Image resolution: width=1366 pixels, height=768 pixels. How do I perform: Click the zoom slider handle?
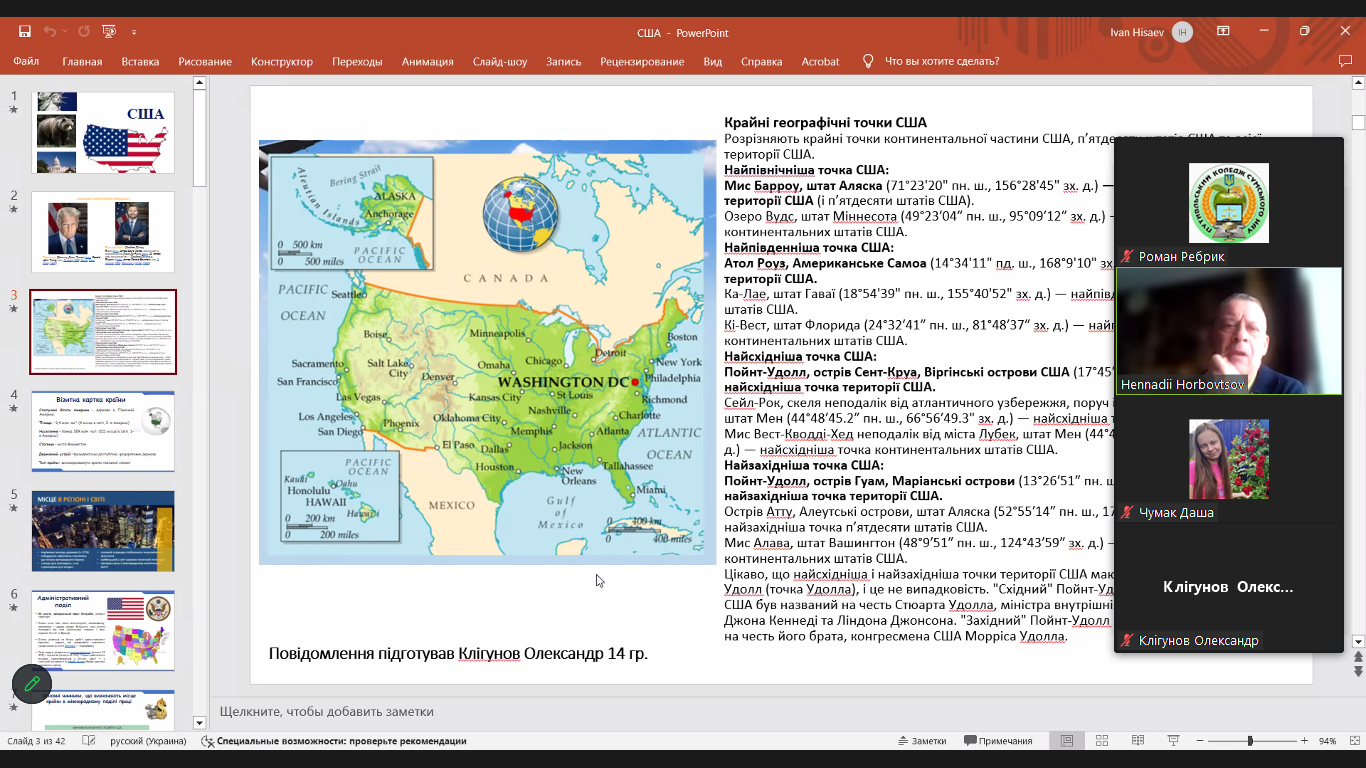coord(1250,741)
